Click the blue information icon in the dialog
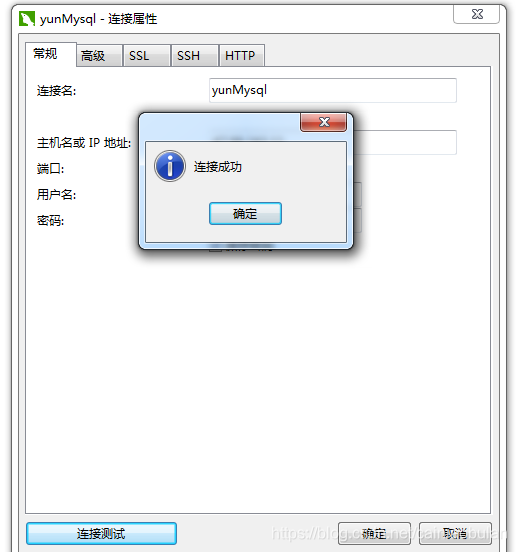This screenshot has height=552, width=517. (x=170, y=166)
